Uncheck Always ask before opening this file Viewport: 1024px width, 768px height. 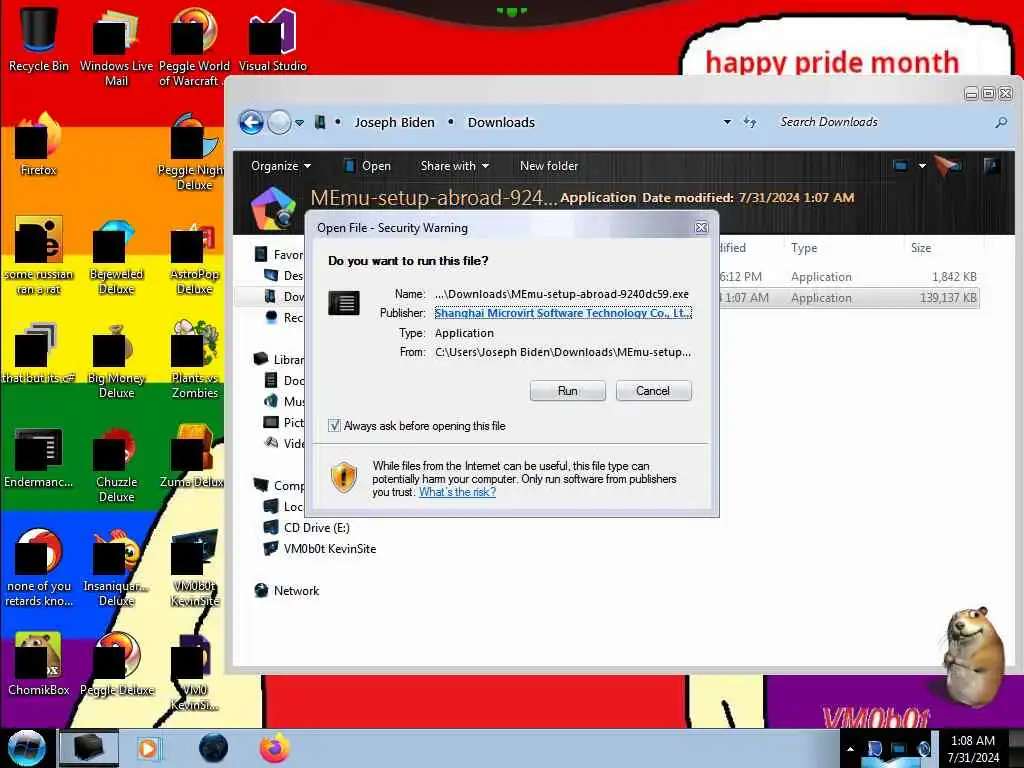(334, 426)
